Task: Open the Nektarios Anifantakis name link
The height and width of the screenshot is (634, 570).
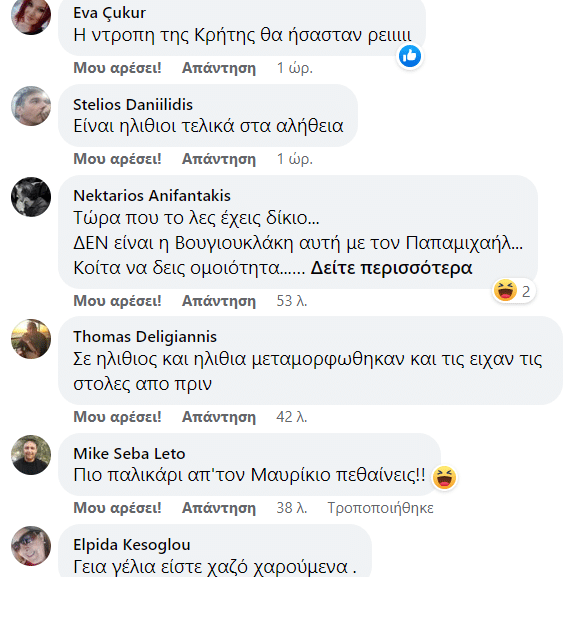Action: click(152, 196)
